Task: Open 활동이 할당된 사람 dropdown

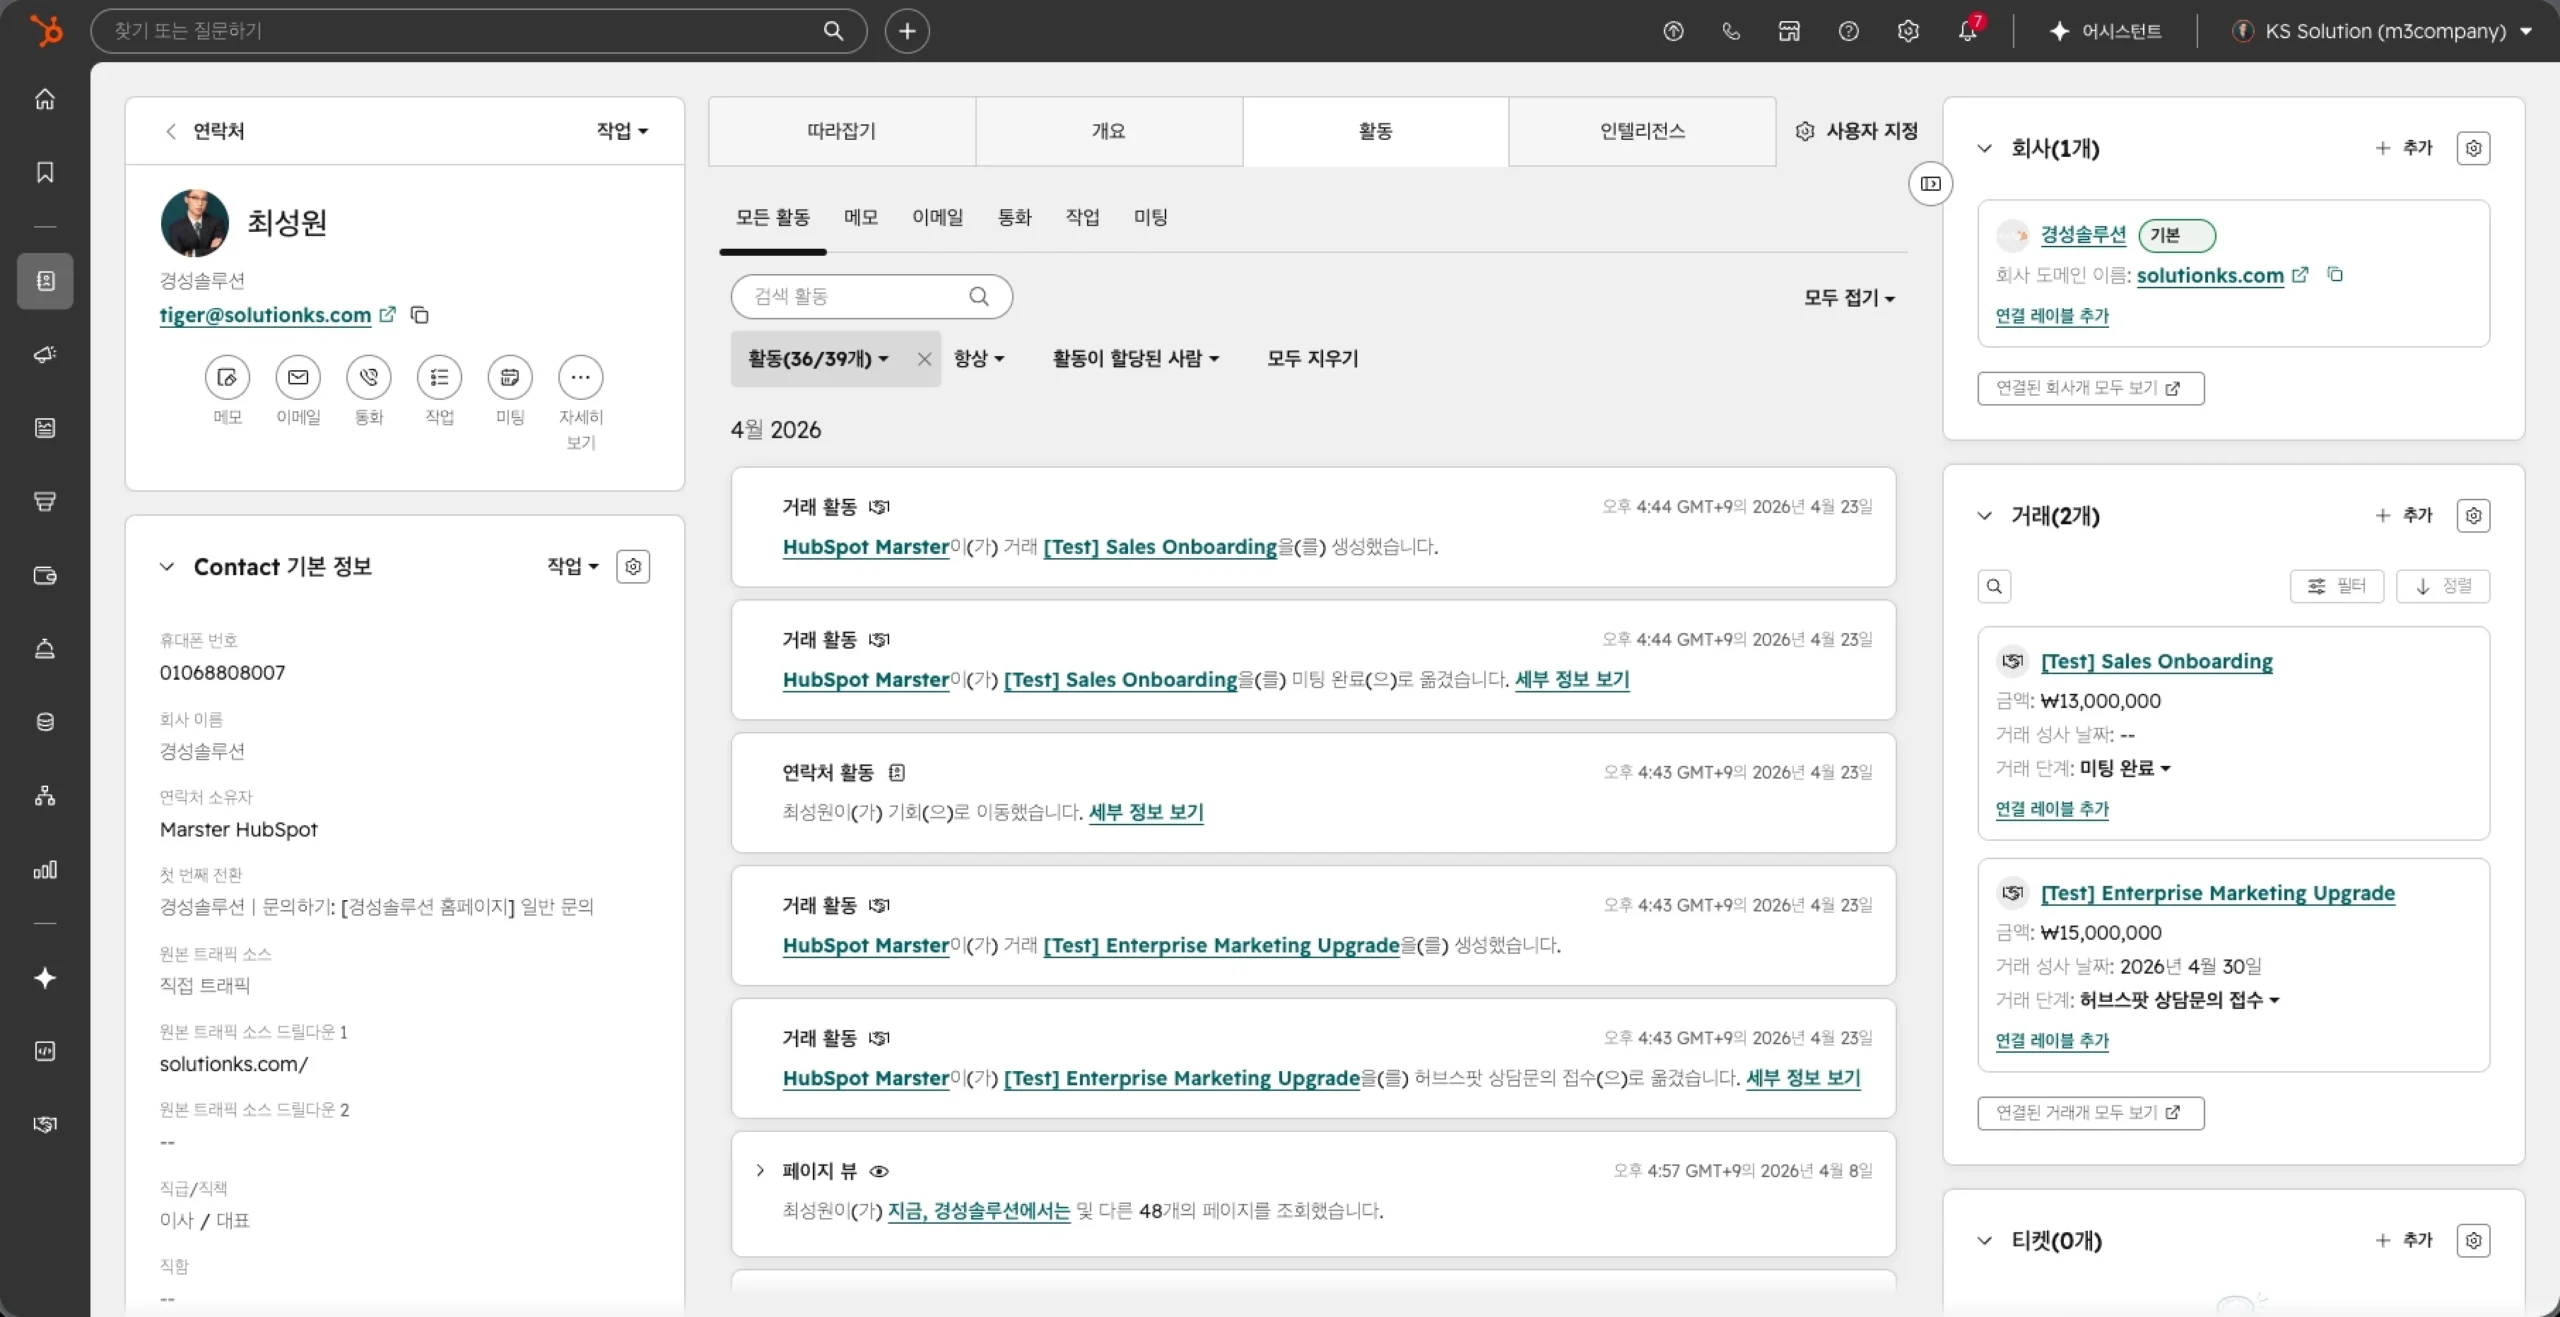Action: (1136, 358)
